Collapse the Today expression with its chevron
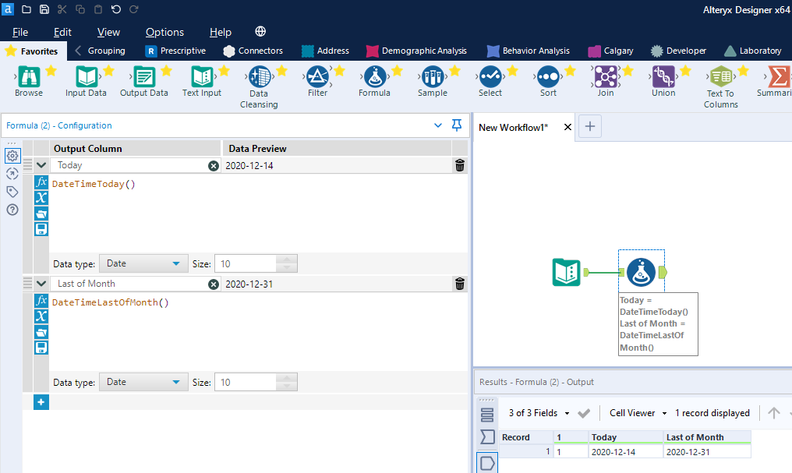Viewport: 792px width, 473px height. [41, 165]
